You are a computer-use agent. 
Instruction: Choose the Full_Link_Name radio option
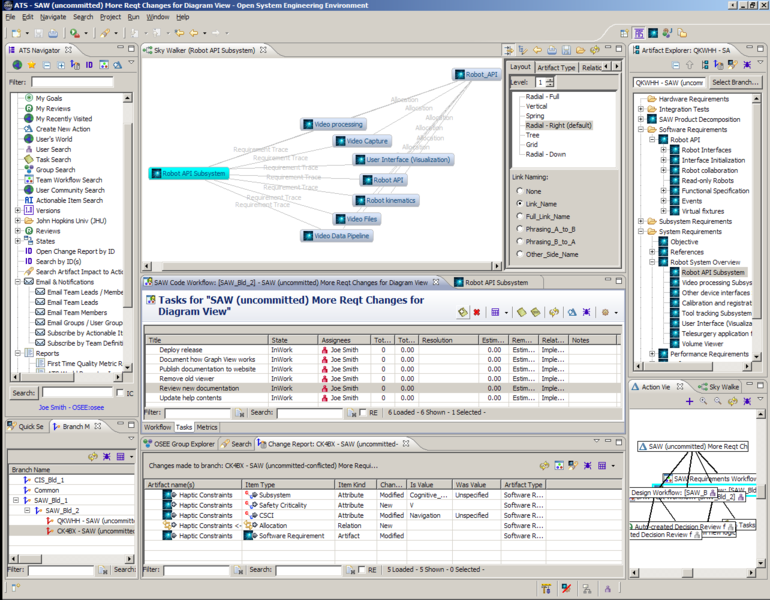(520, 216)
